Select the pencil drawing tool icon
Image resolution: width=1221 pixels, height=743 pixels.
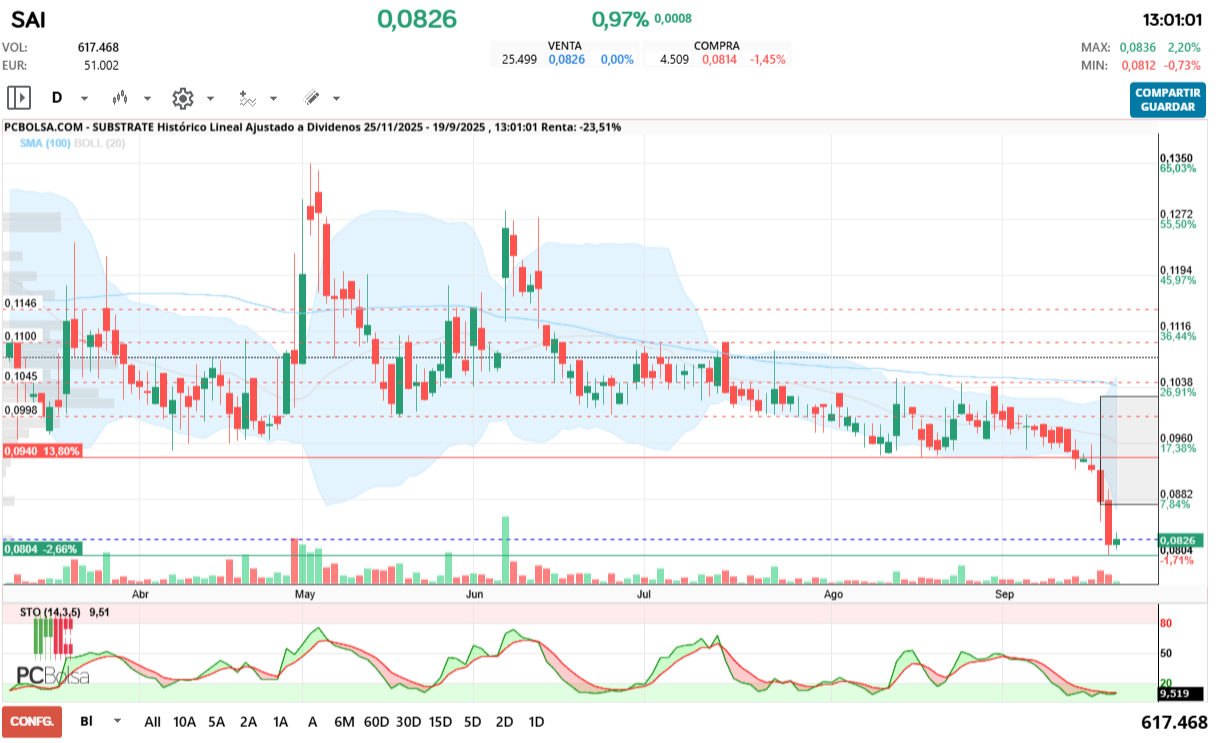pyautogui.click(x=311, y=98)
